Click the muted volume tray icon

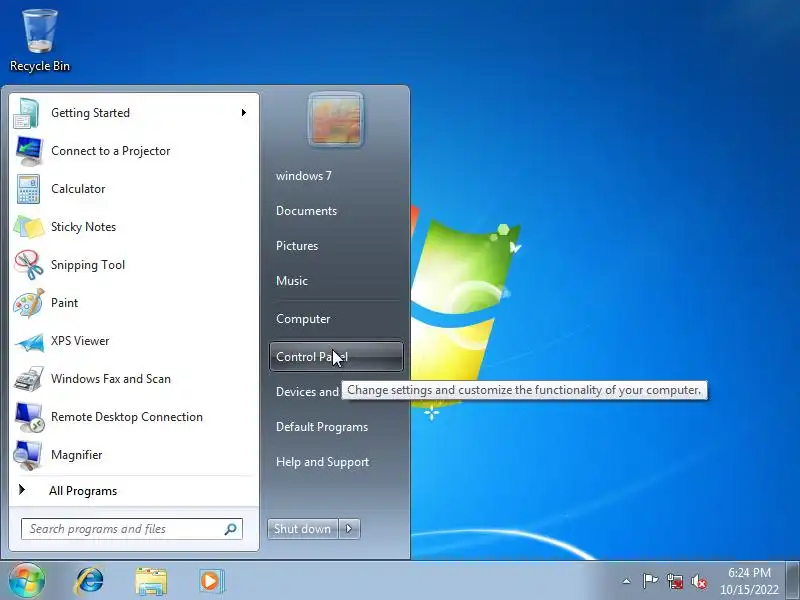click(699, 581)
